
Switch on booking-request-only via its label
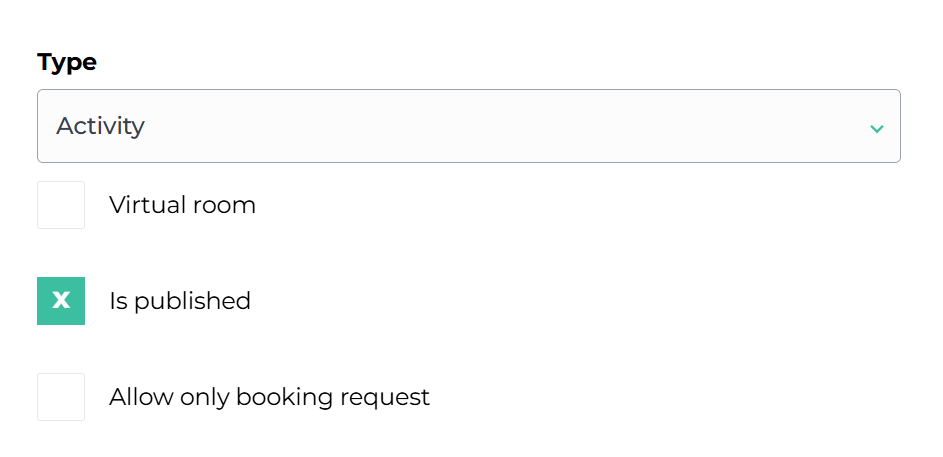coord(269,397)
